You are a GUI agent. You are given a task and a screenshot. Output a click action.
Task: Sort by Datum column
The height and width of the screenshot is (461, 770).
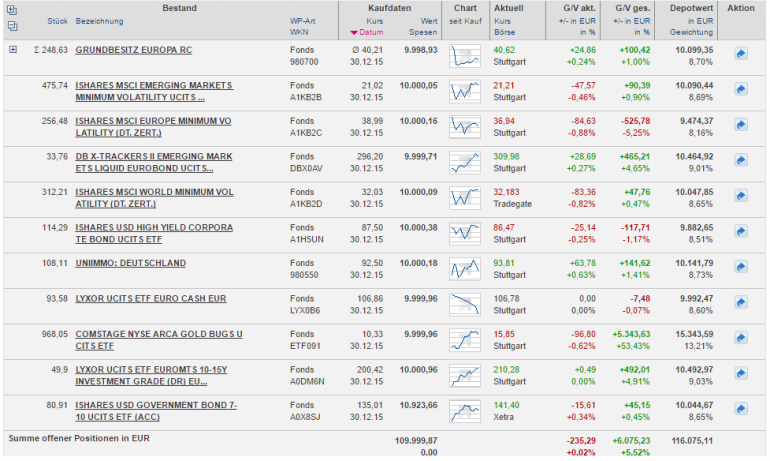tap(367, 32)
